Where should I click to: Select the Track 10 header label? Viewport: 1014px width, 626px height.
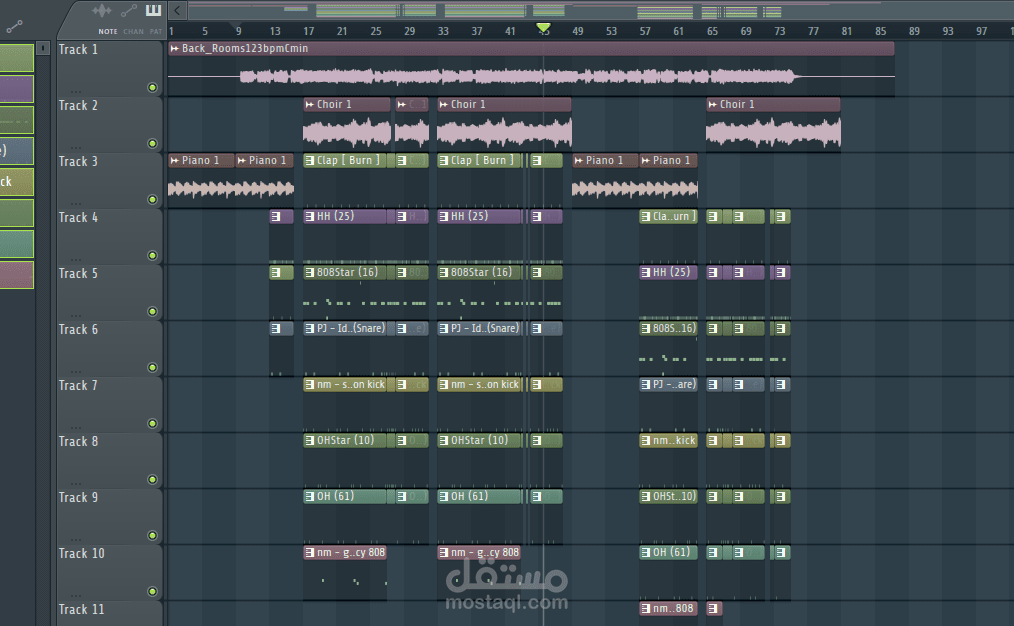(x=81, y=554)
